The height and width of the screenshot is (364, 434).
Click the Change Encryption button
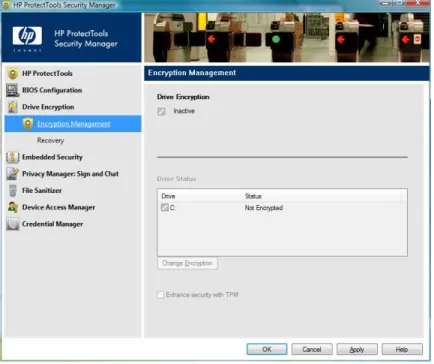click(x=188, y=264)
